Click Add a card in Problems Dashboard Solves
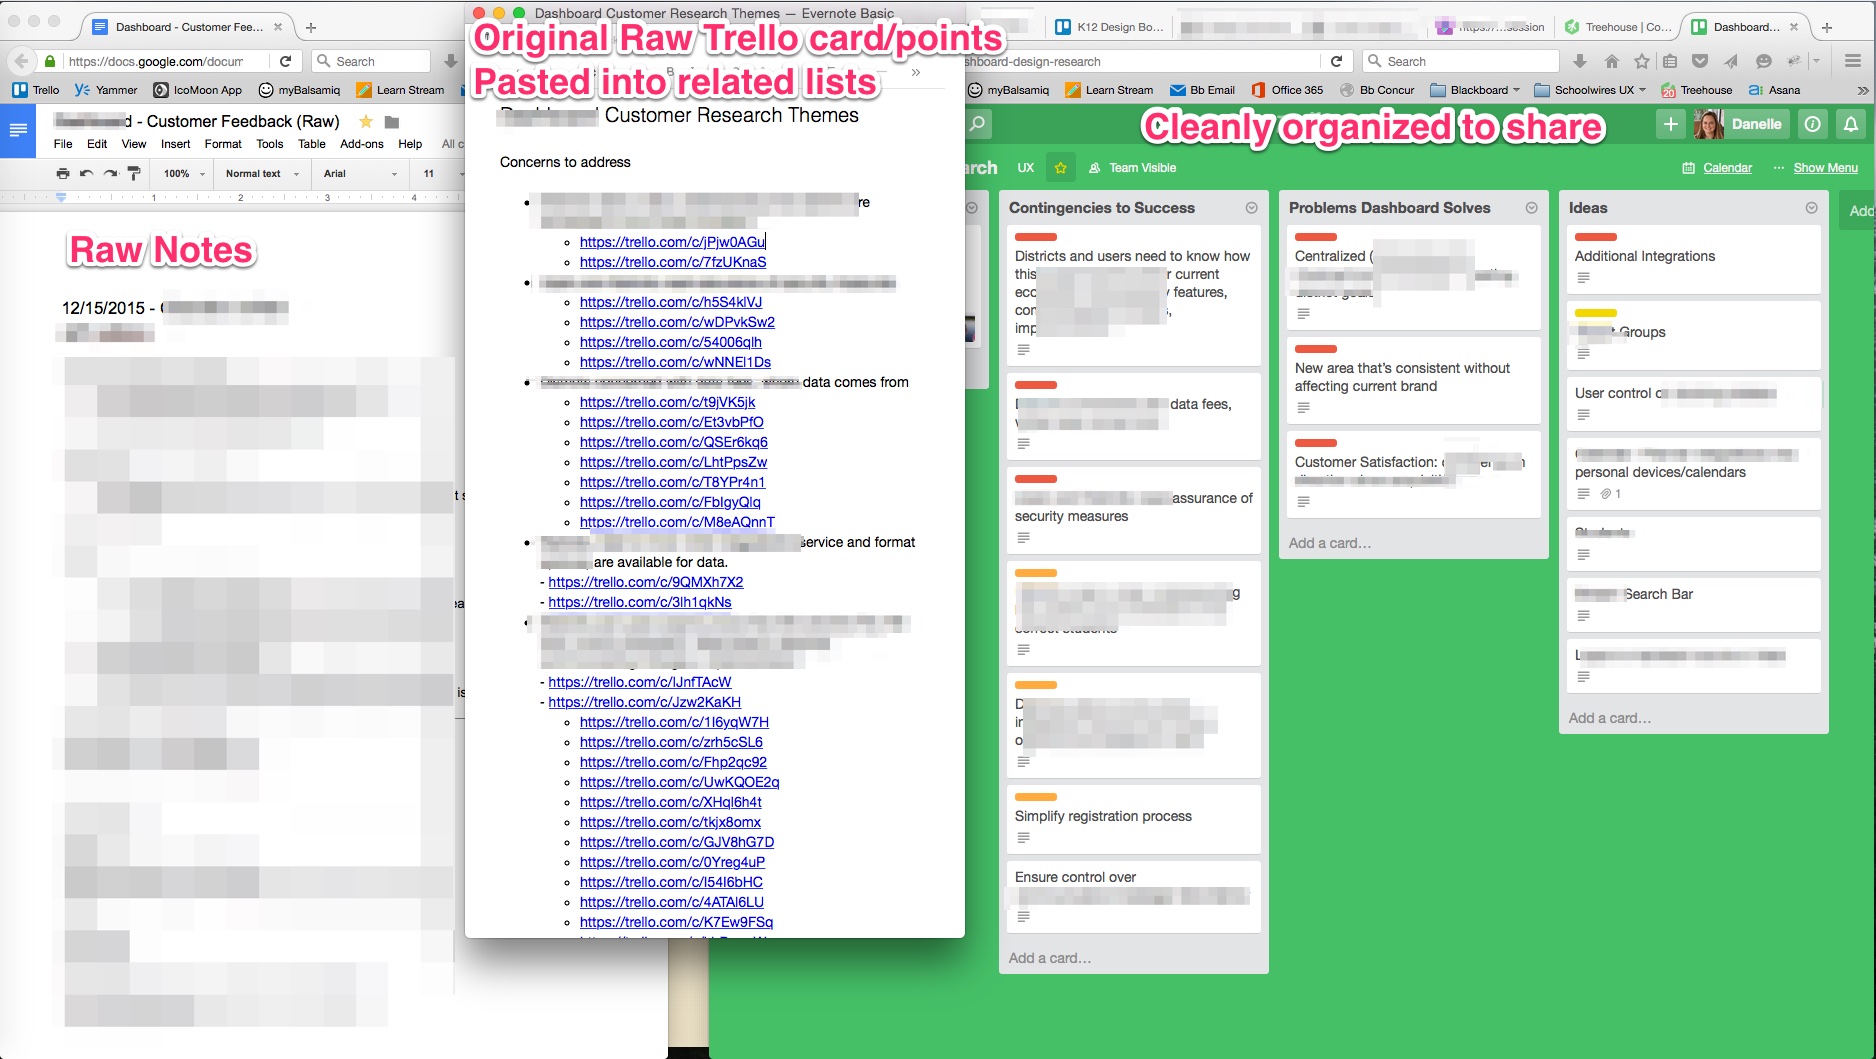Screen dimensions: 1876x1059 pyautogui.click(x=1329, y=543)
